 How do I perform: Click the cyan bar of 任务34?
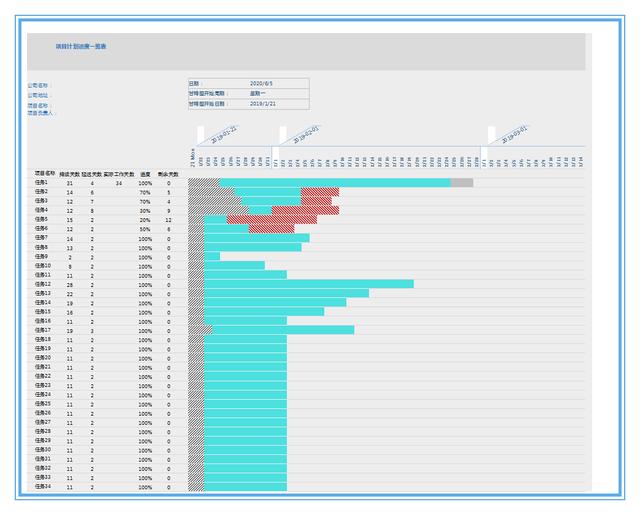(x=246, y=486)
